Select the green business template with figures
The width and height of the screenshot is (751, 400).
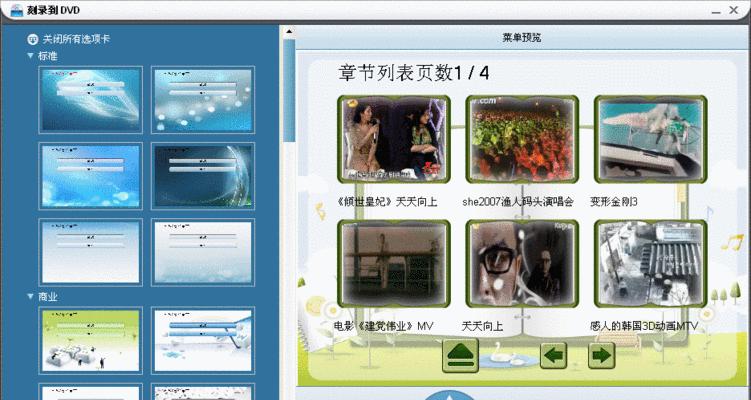coord(91,340)
